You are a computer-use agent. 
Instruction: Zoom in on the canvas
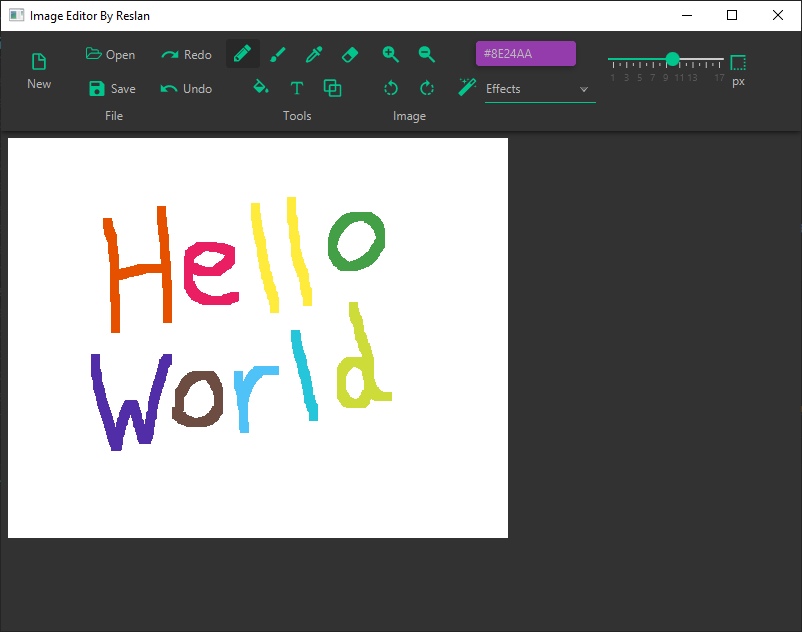pos(390,53)
